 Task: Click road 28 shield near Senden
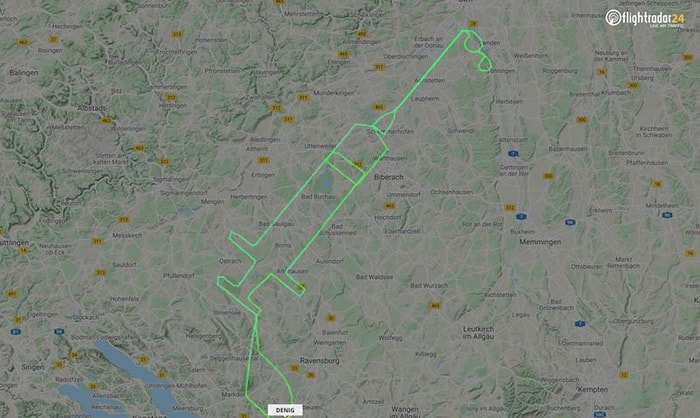(473, 23)
